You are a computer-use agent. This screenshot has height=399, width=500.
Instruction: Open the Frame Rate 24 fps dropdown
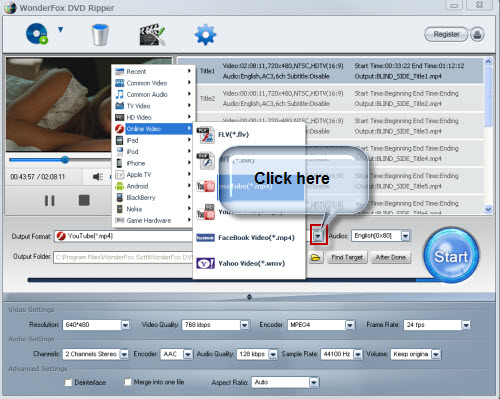click(x=437, y=325)
